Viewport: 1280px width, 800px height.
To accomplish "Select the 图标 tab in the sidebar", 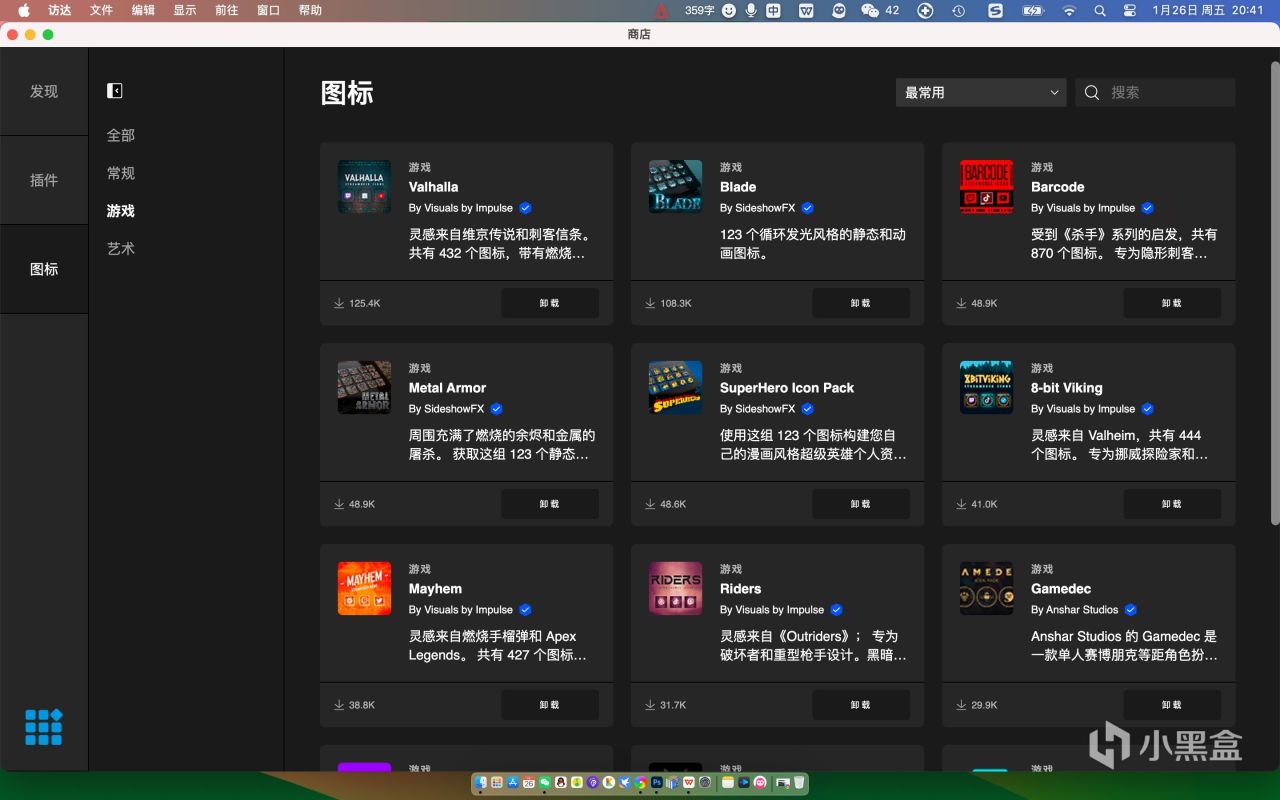I will [x=44, y=269].
